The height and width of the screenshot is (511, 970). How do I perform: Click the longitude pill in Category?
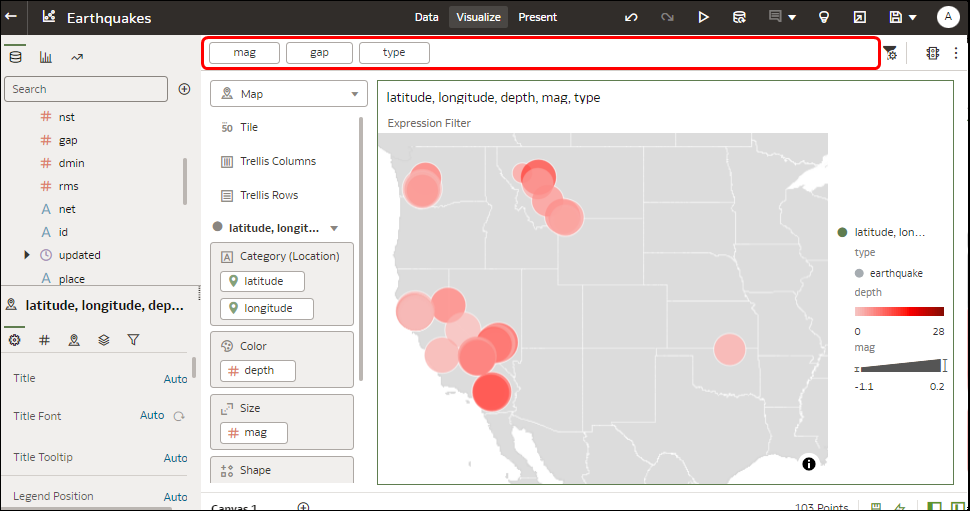(x=267, y=309)
